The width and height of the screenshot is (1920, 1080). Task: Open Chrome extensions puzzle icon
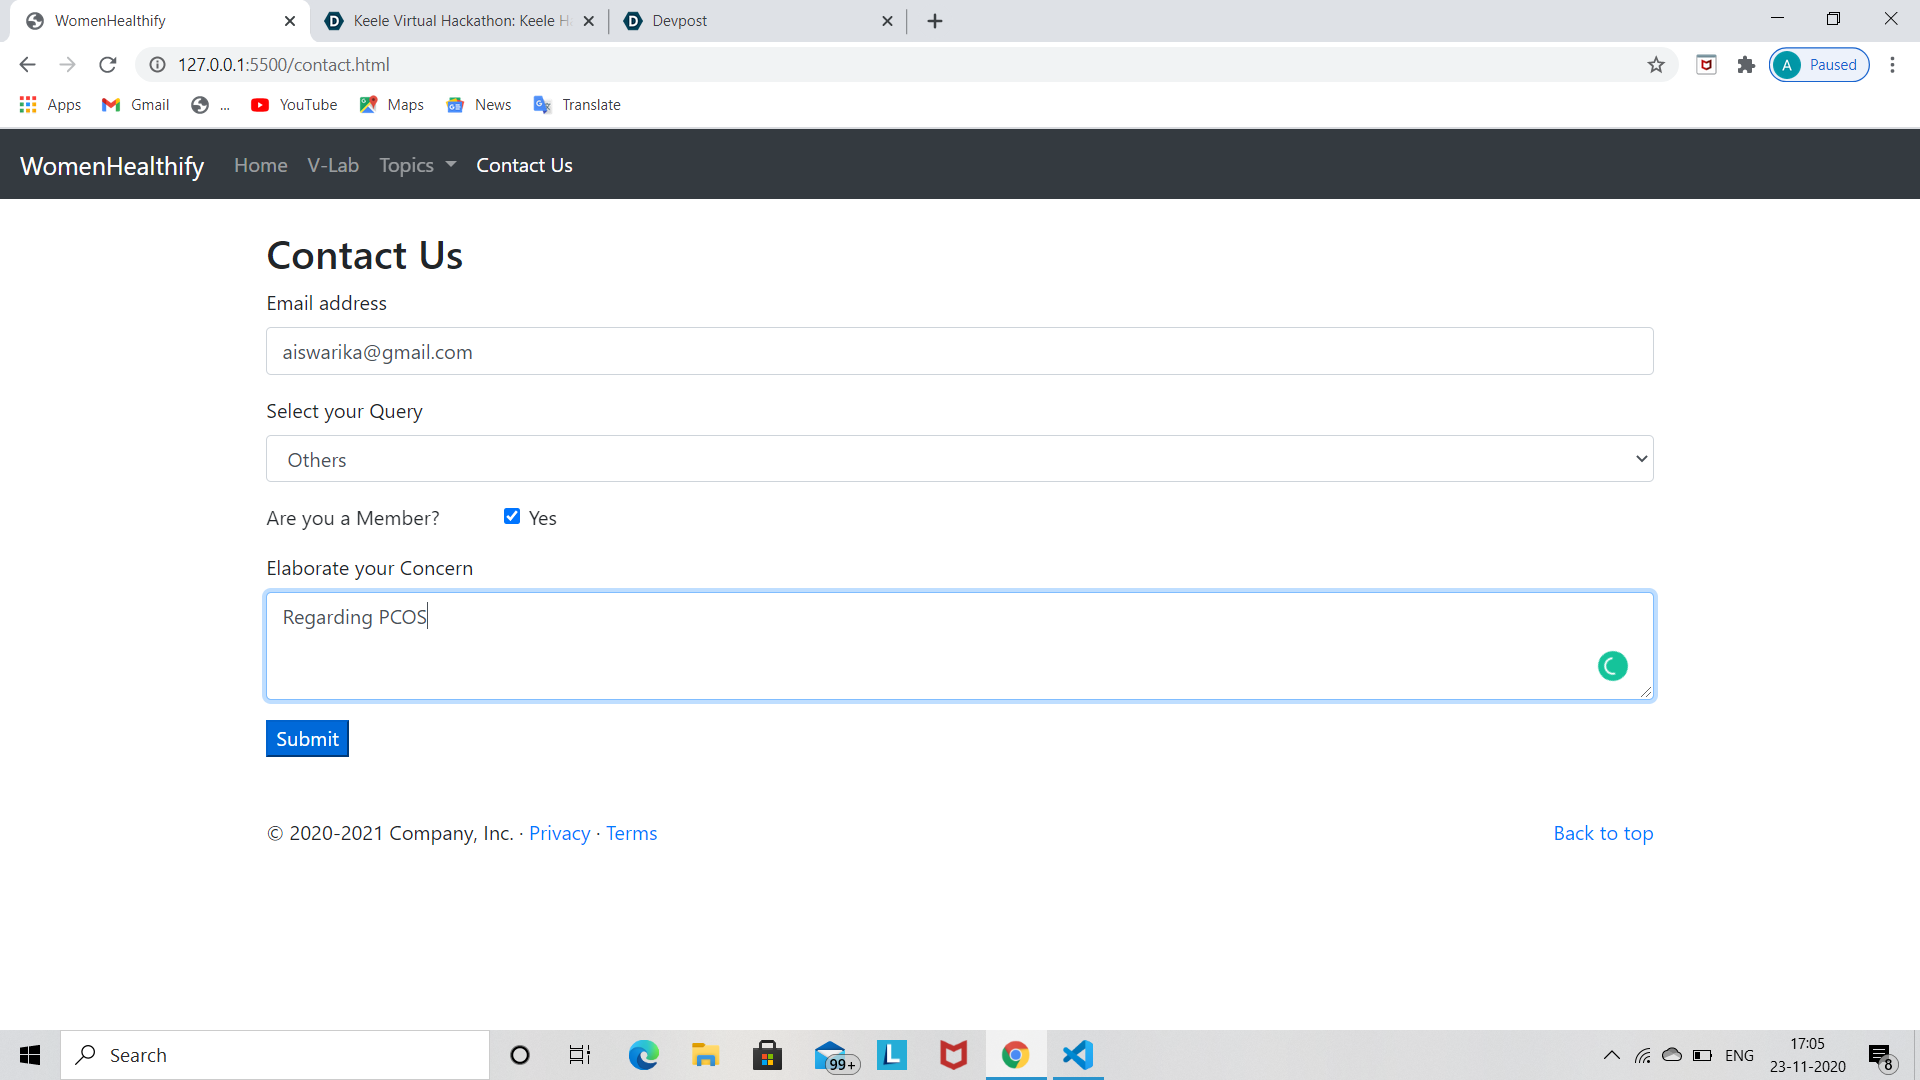click(x=1746, y=65)
